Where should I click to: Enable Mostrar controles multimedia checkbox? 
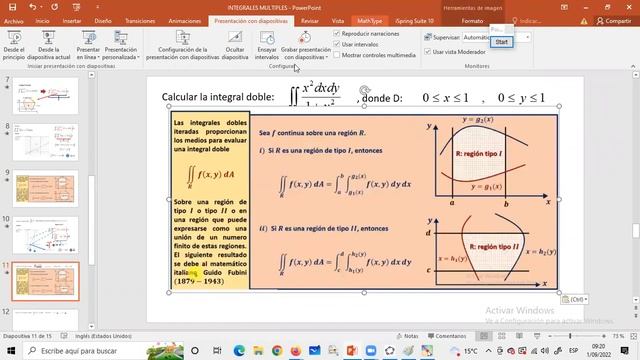coord(337,55)
